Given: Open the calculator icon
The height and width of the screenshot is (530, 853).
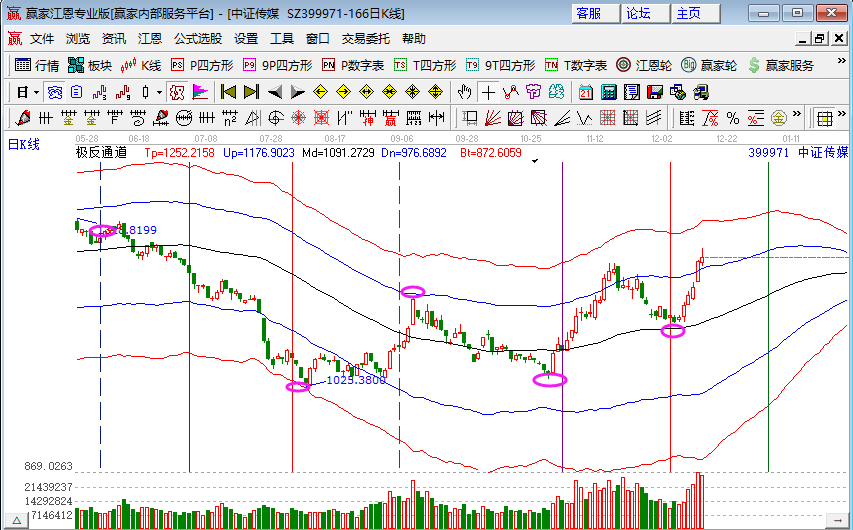Looking at the screenshot, I should (608, 93).
